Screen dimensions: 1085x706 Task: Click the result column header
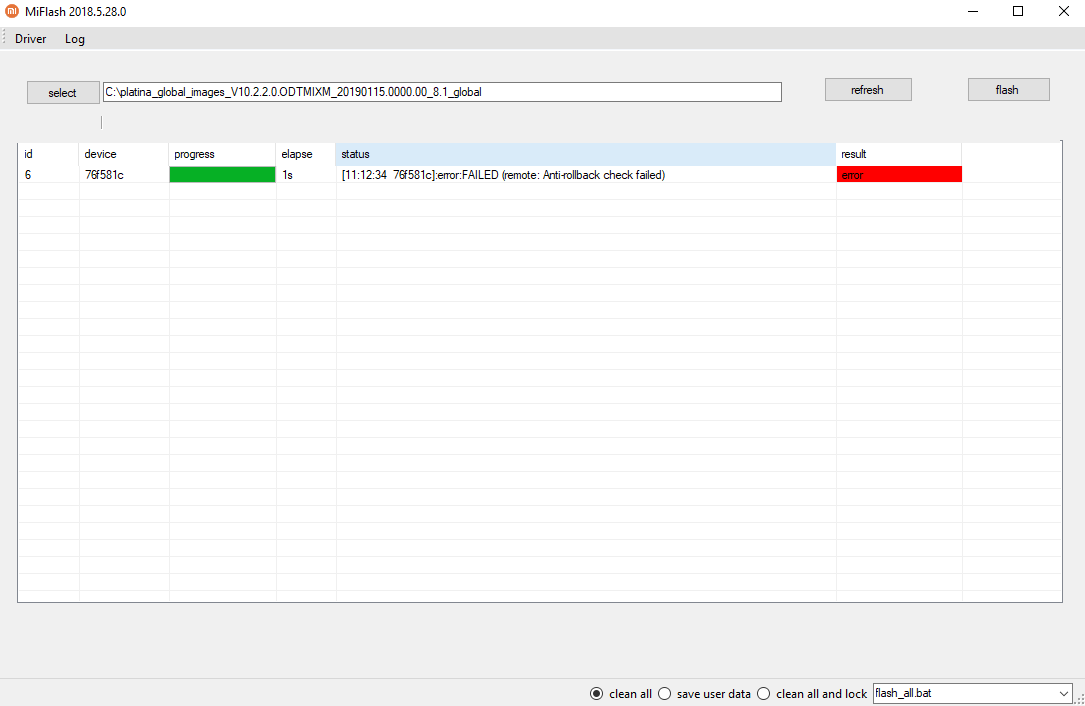899,154
